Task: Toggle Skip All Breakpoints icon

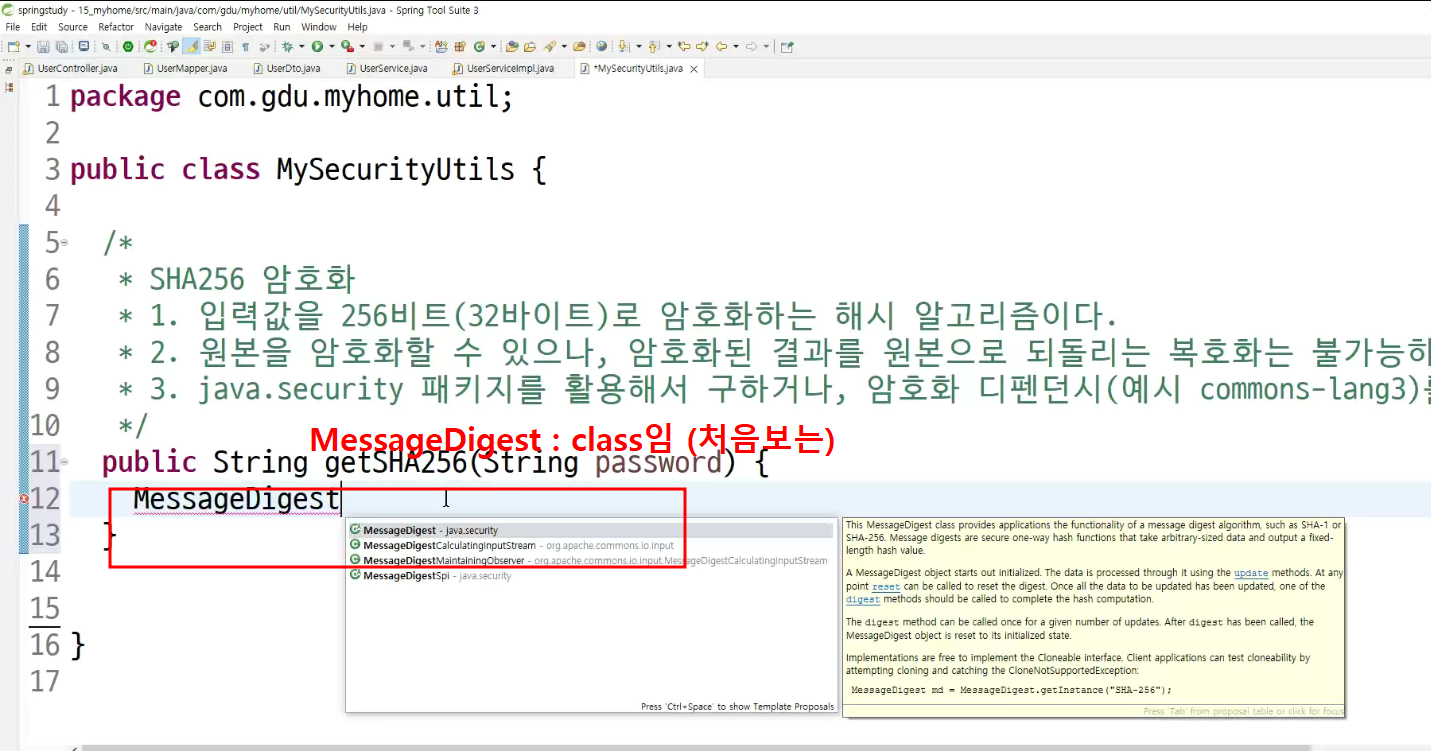Action: (106, 46)
